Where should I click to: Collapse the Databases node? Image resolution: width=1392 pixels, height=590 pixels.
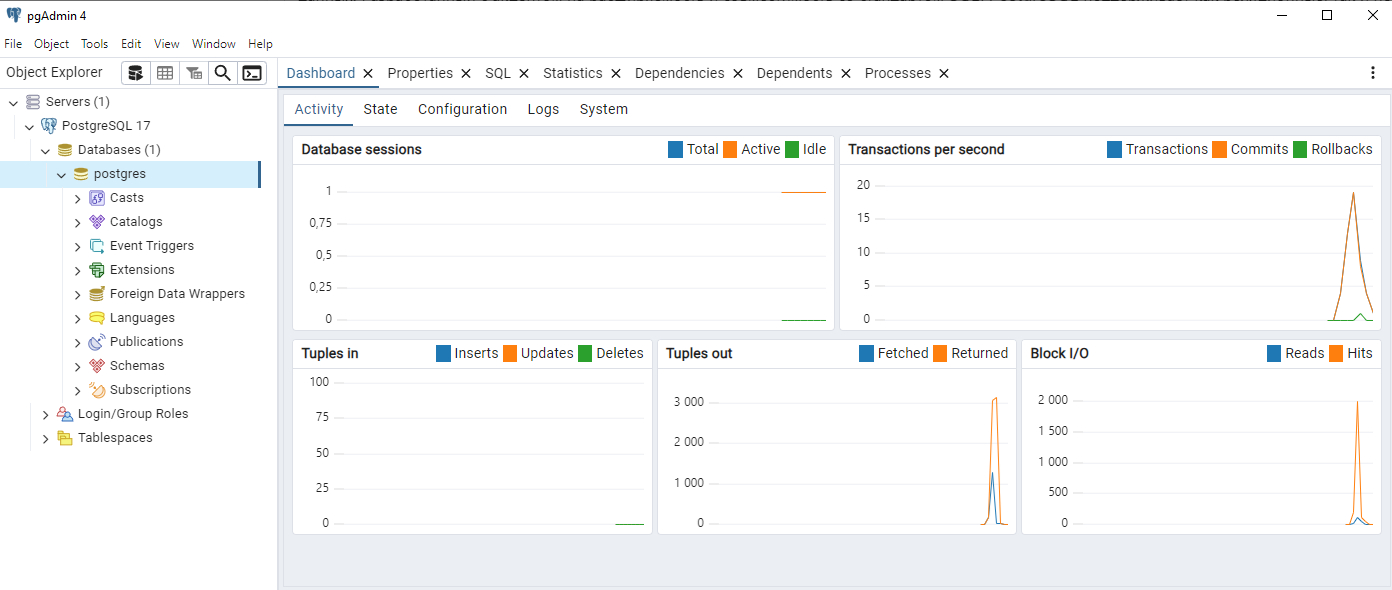click(x=45, y=151)
